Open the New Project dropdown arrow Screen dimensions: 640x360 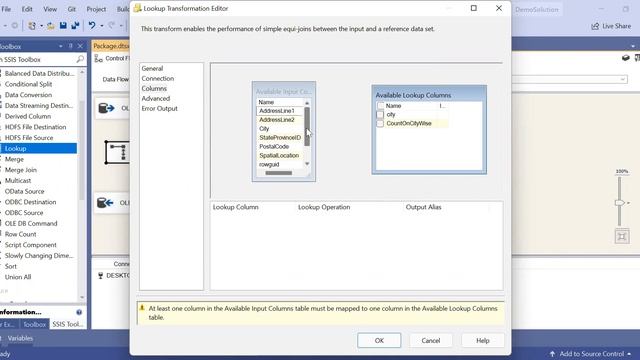point(41,26)
